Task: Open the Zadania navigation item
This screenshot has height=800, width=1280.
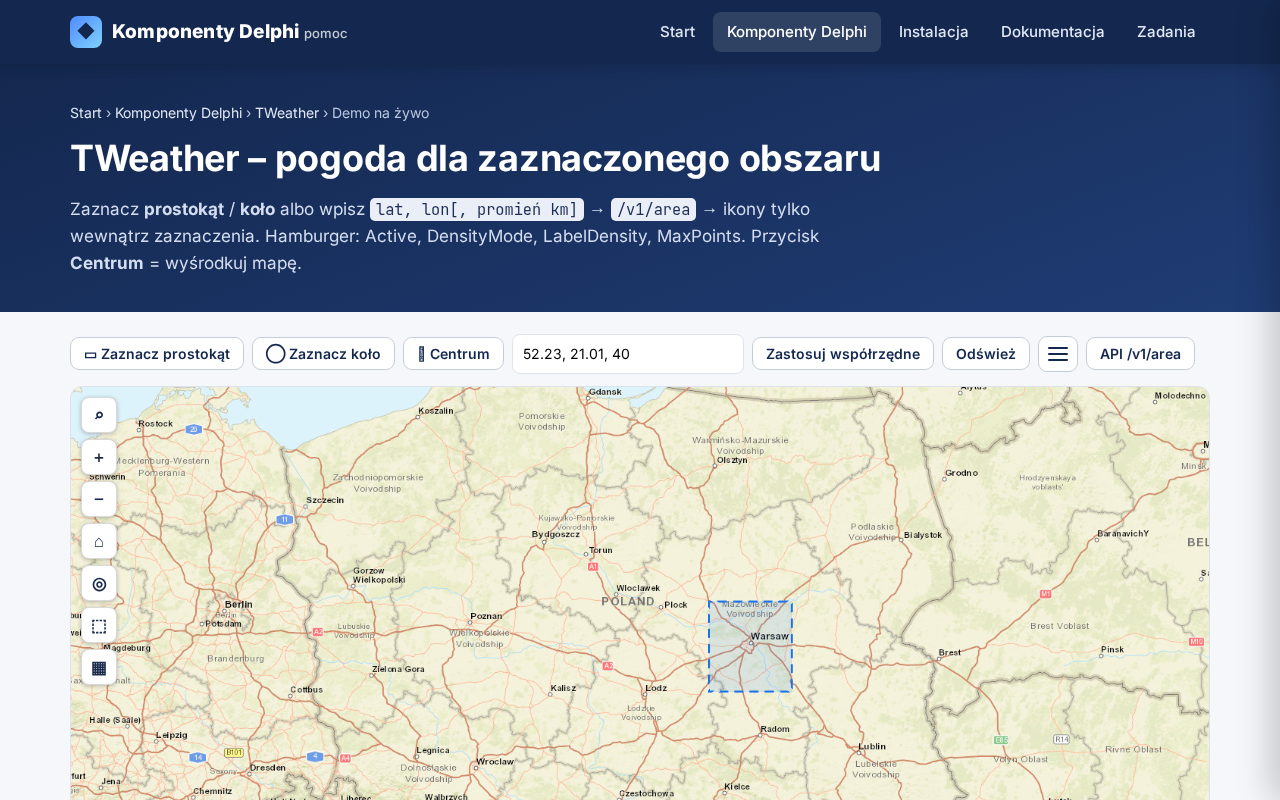Action: pos(1166,32)
